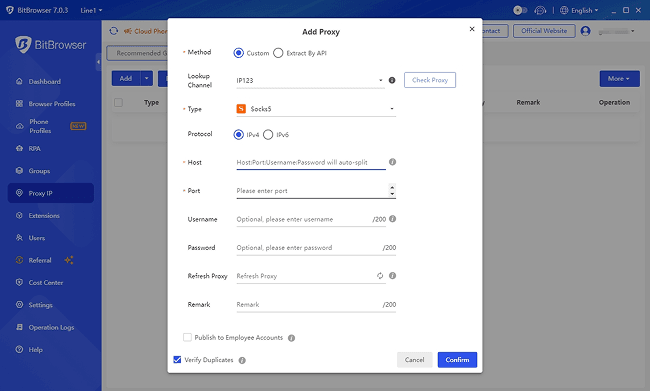The image size is (650, 391).
Task: Click the RPA robot icon
Action: click(x=19, y=148)
